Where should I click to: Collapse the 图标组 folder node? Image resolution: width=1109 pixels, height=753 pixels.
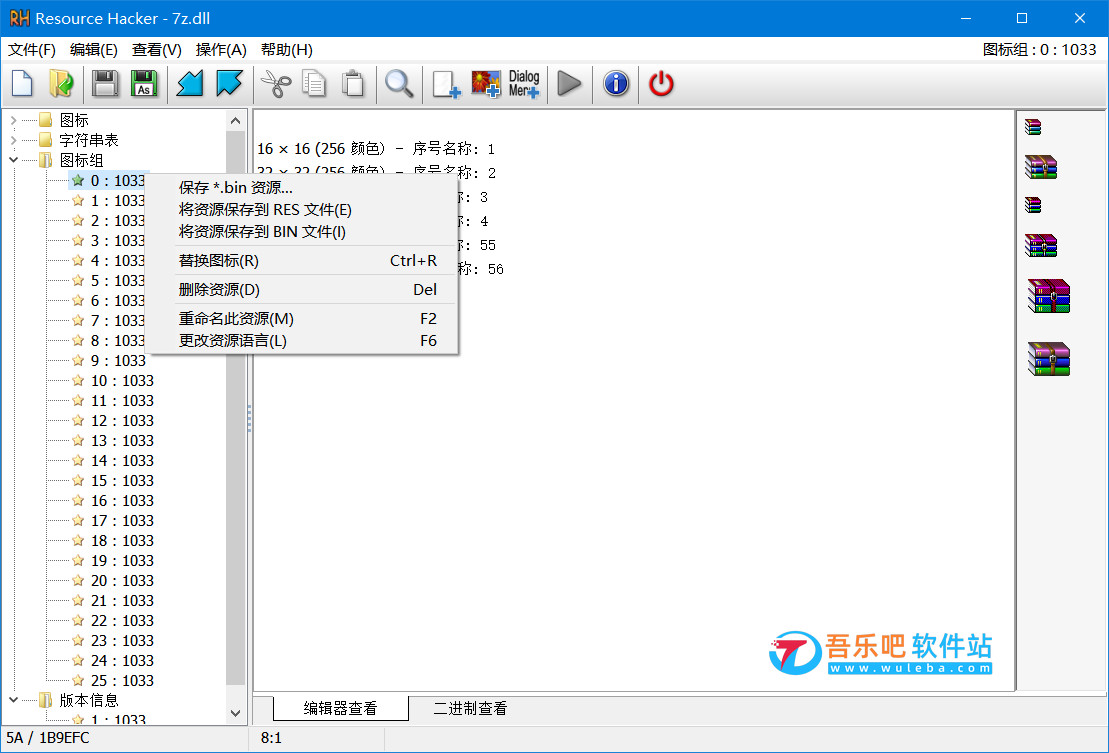point(13,160)
